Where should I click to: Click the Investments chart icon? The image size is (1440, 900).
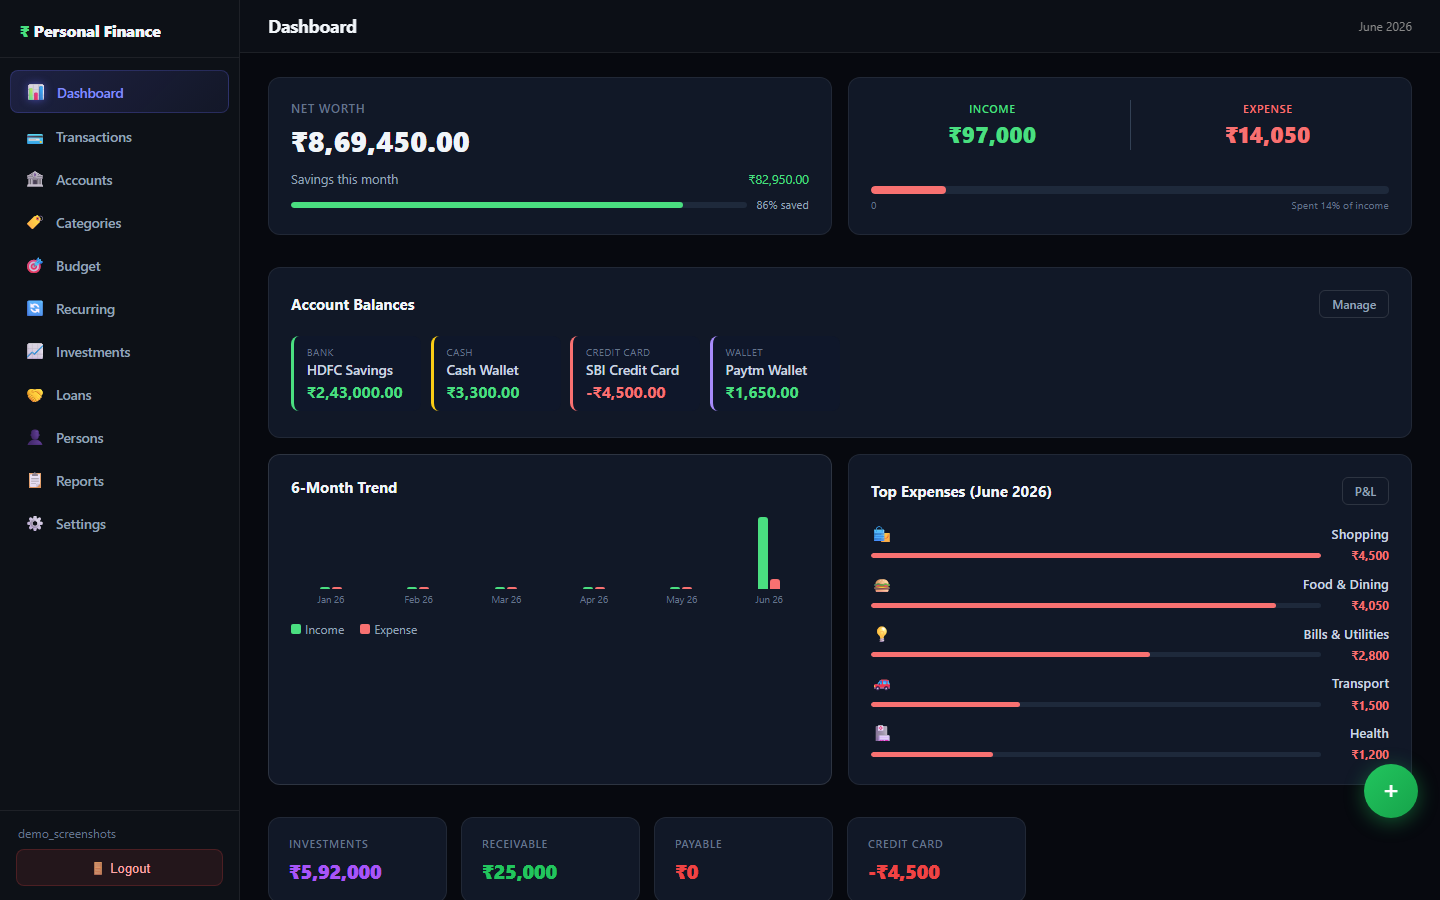click(35, 351)
